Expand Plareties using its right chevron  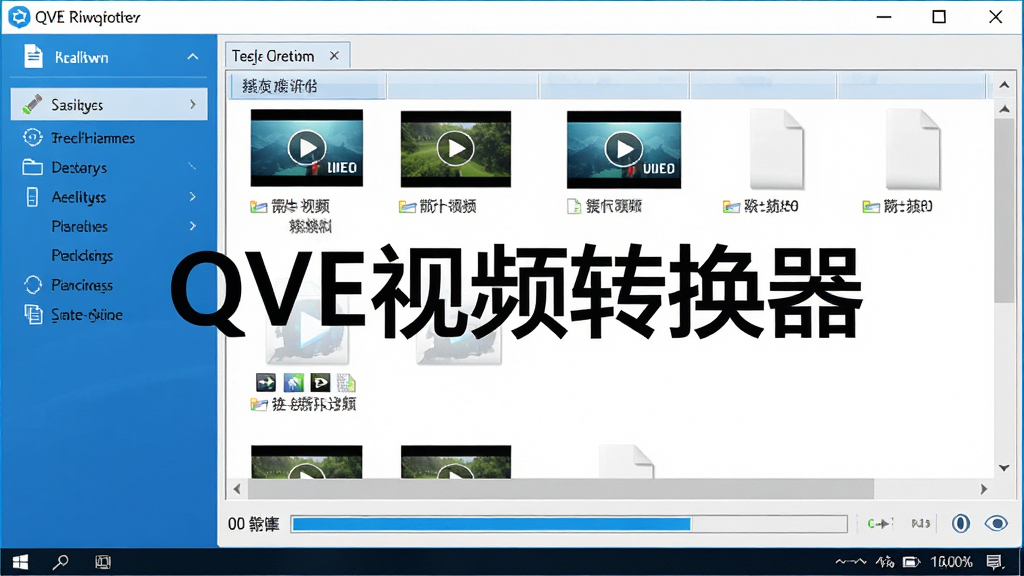[x=193, y=226]
